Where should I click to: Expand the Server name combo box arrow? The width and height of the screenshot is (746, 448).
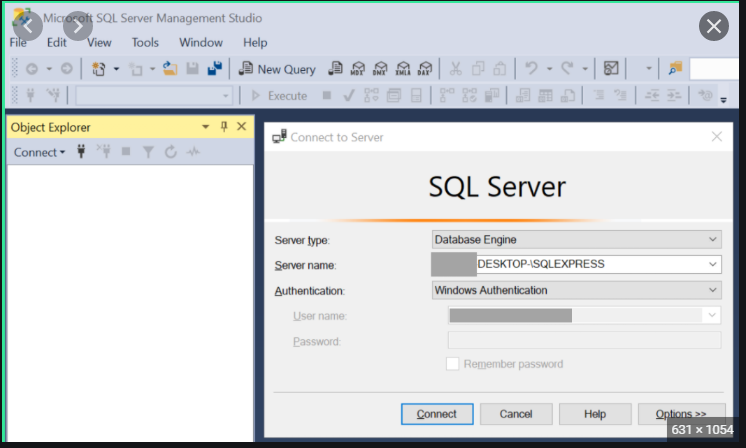713,264
